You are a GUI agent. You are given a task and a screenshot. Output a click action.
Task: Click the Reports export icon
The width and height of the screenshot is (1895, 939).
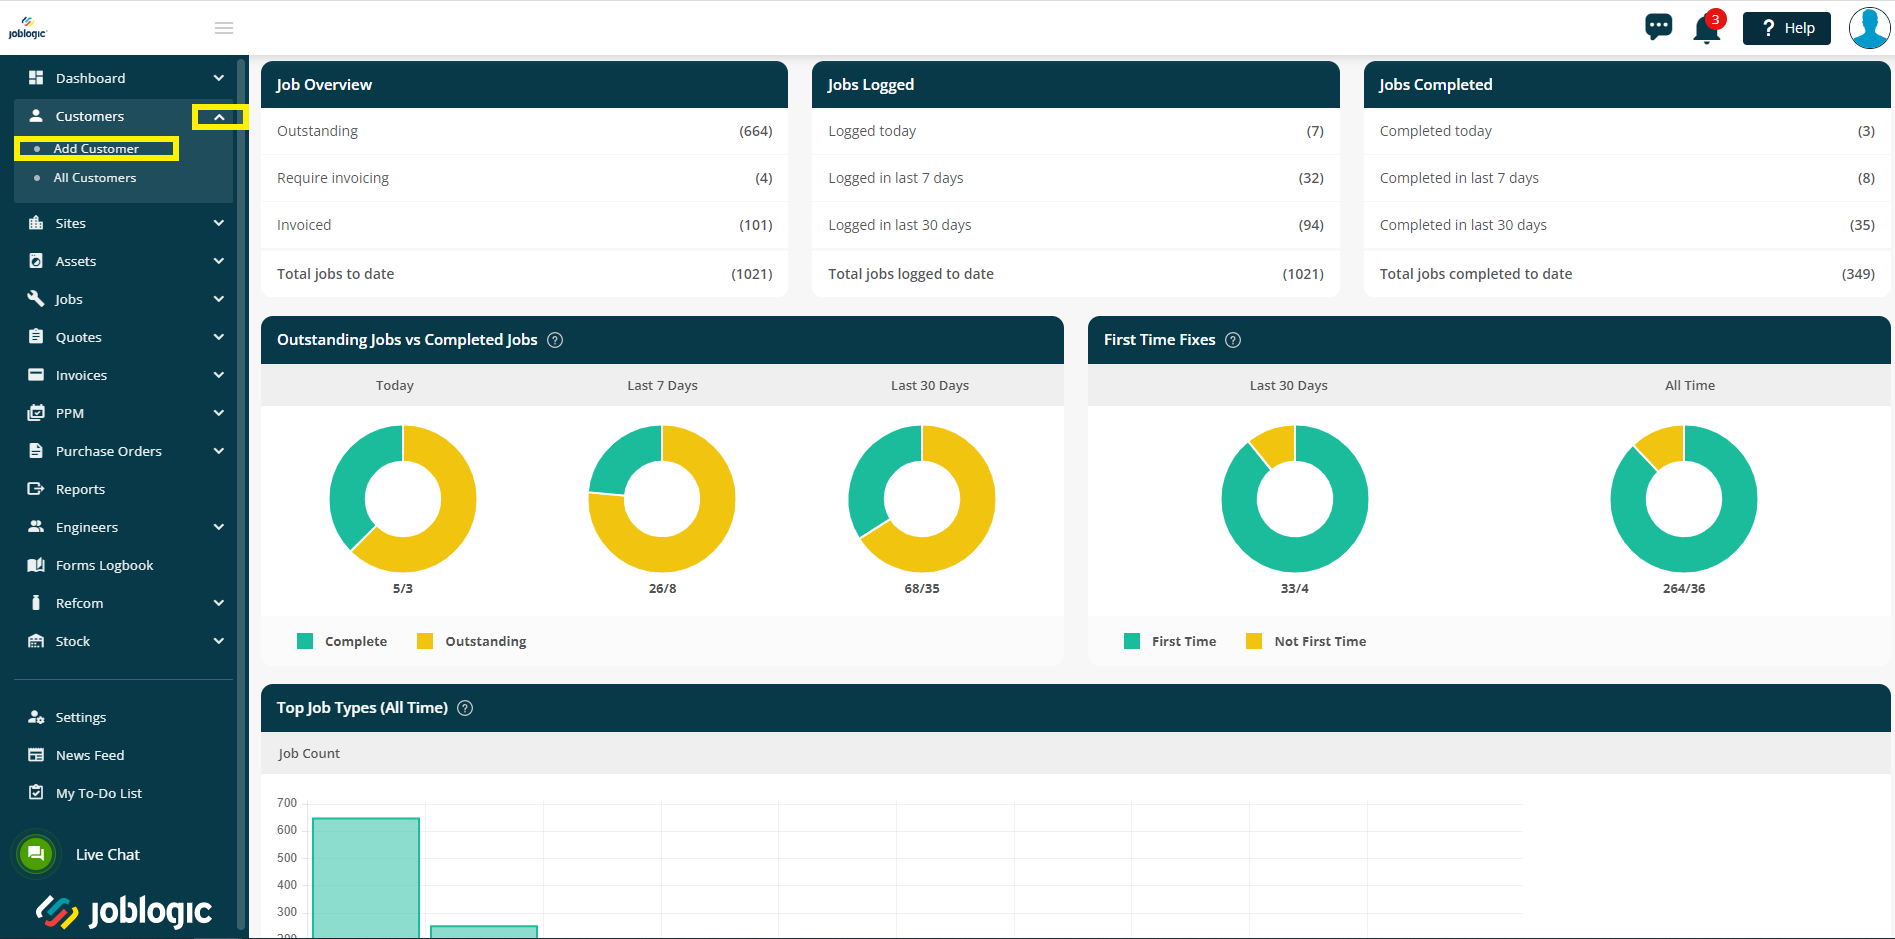[x=36, y=489]
